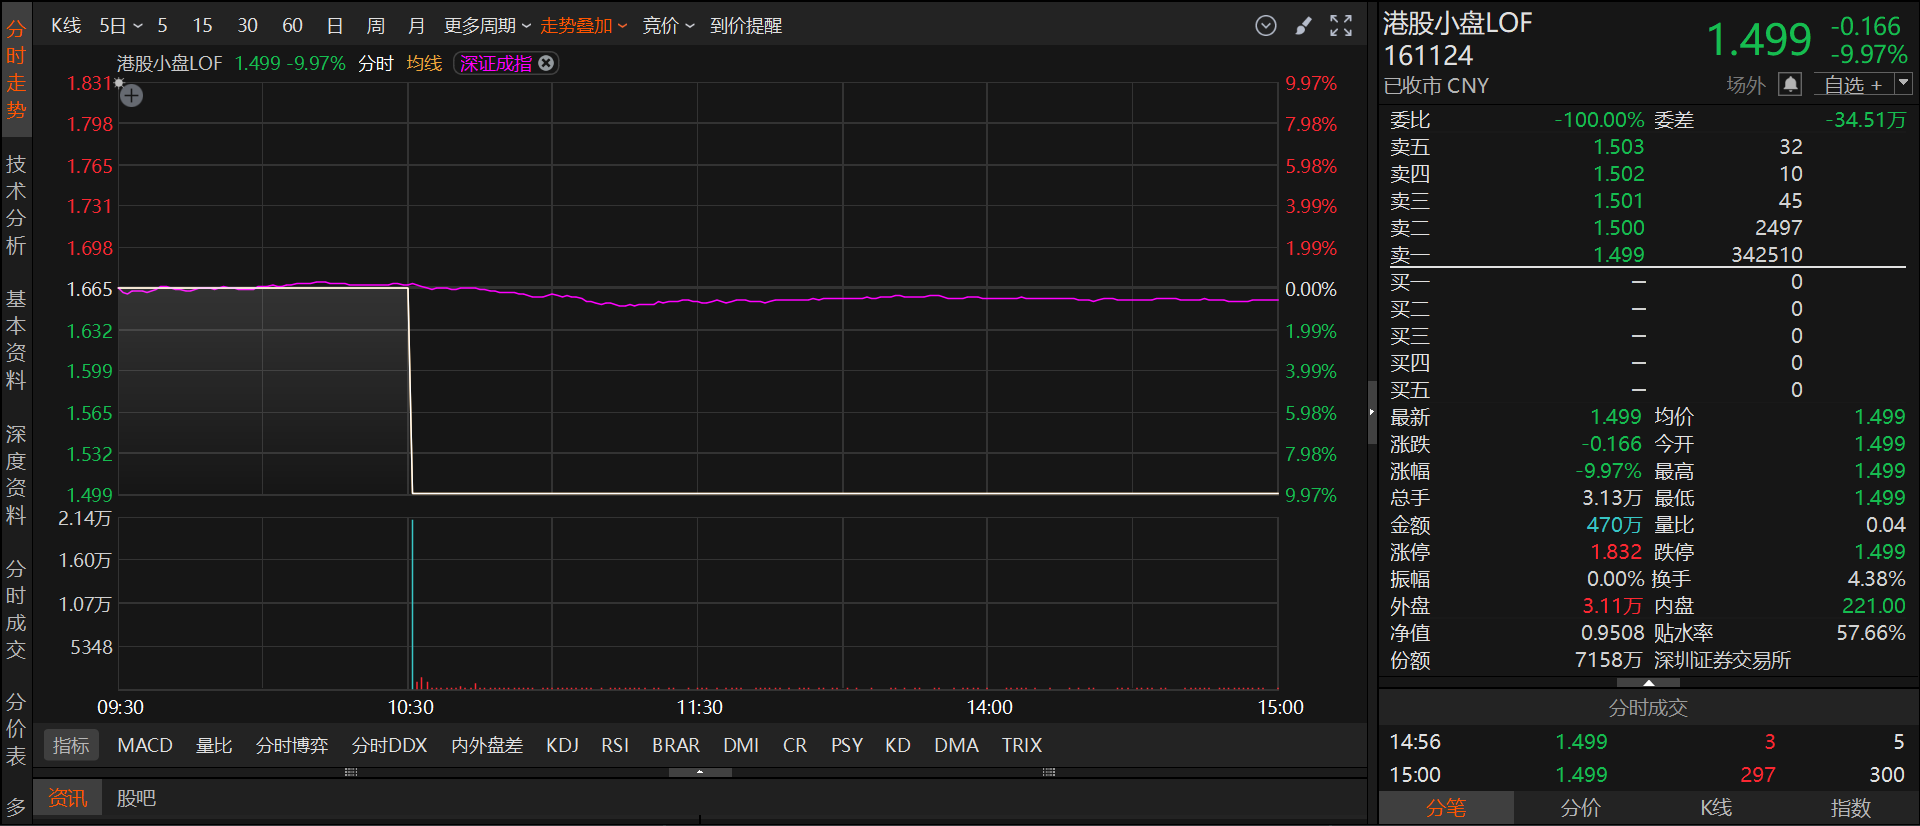Click the left drag-handle grip below indicators
Screen dimensions: 1920x826
point(351,772)
